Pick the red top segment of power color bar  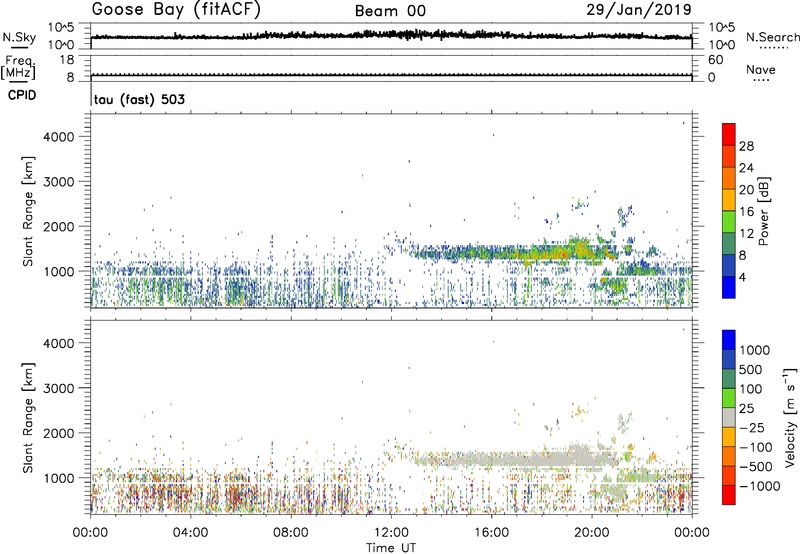point(729,134)
